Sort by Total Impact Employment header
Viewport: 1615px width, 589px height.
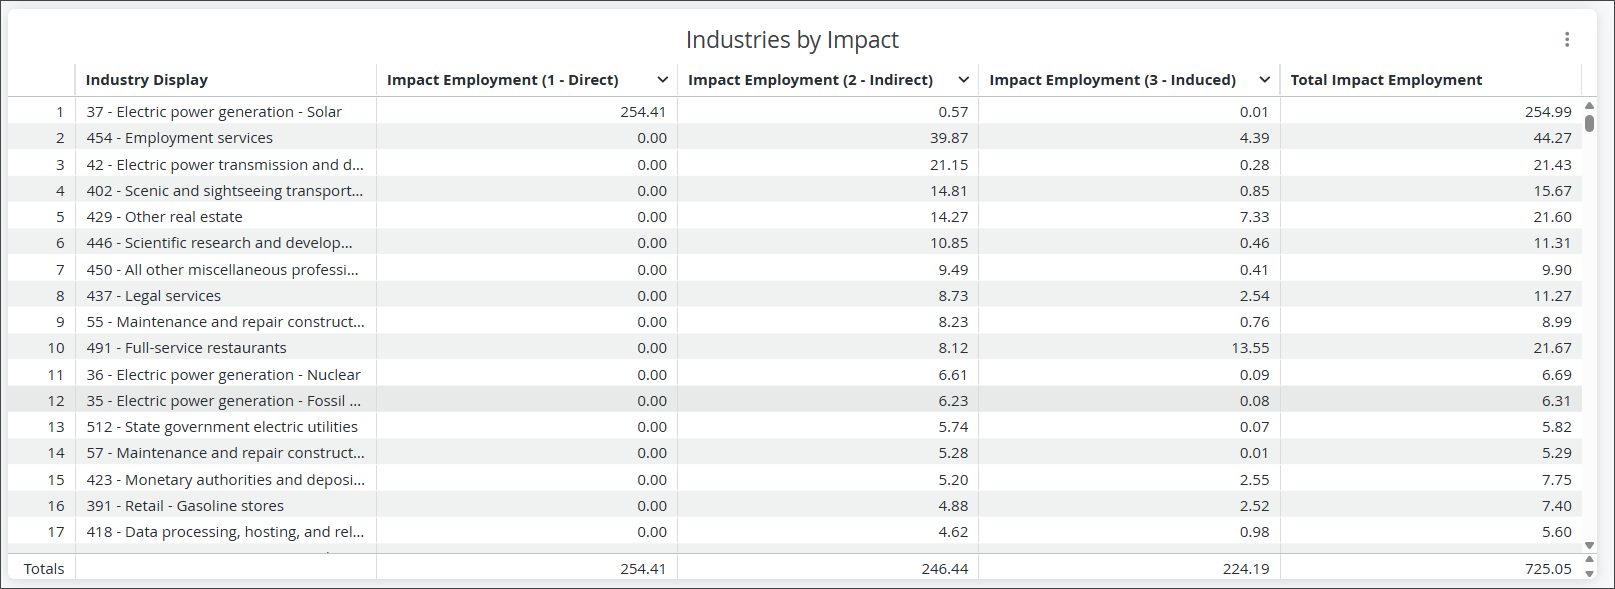1386,80
